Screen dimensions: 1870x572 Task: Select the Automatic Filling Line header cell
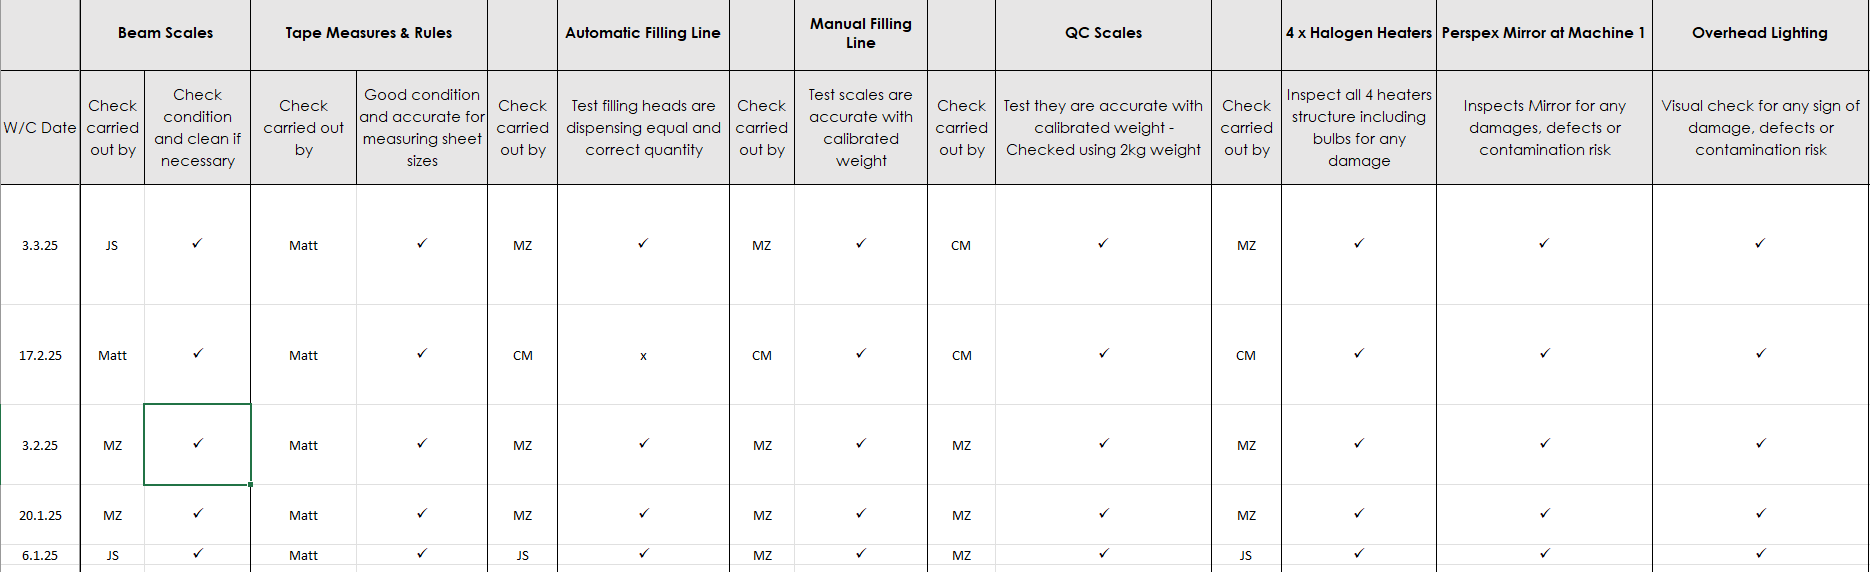click(x=642, y=33)
